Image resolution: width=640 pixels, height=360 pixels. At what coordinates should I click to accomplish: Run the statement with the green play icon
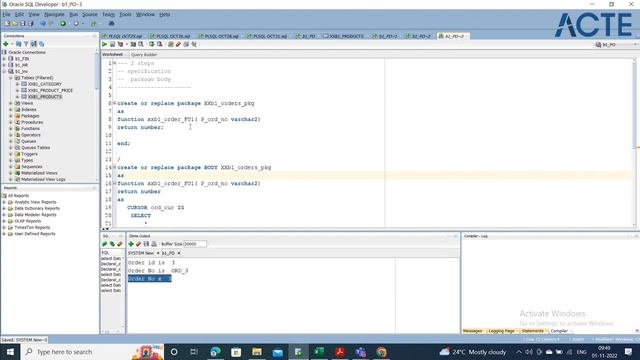pyautogui.click(x=104, y=44)
